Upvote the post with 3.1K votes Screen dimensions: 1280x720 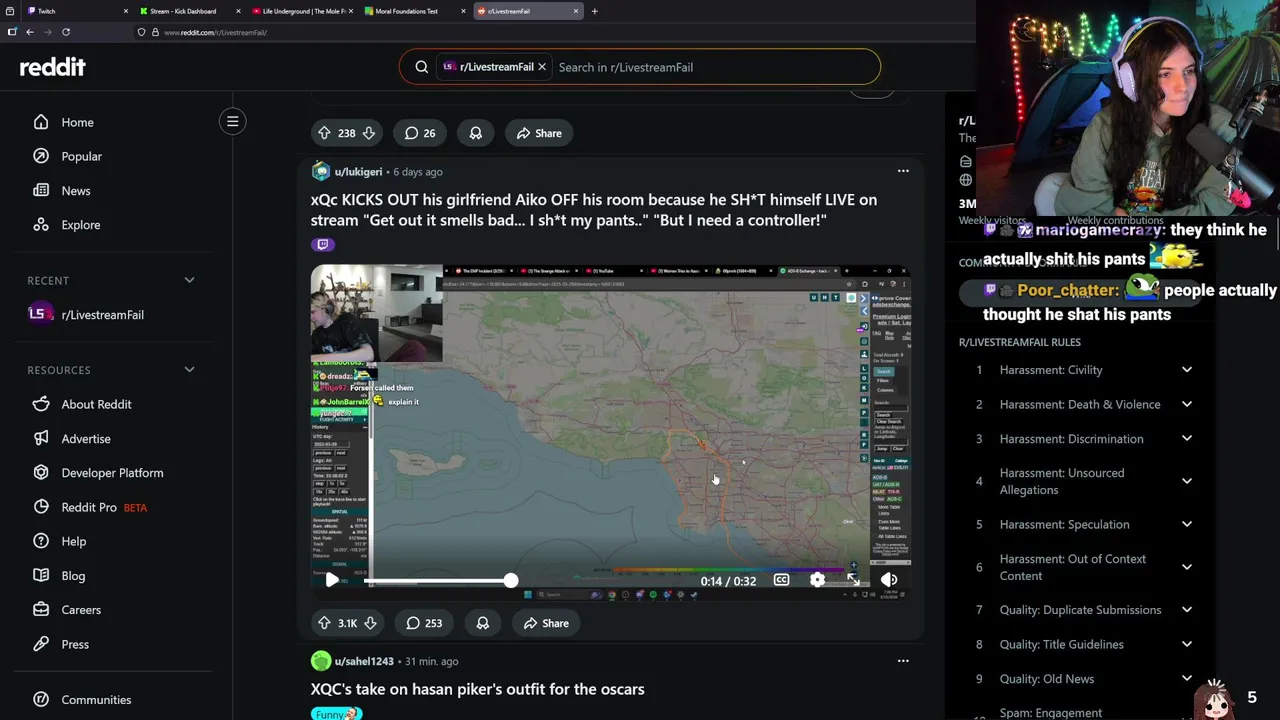pyautogui.click(x=324, y=623)
